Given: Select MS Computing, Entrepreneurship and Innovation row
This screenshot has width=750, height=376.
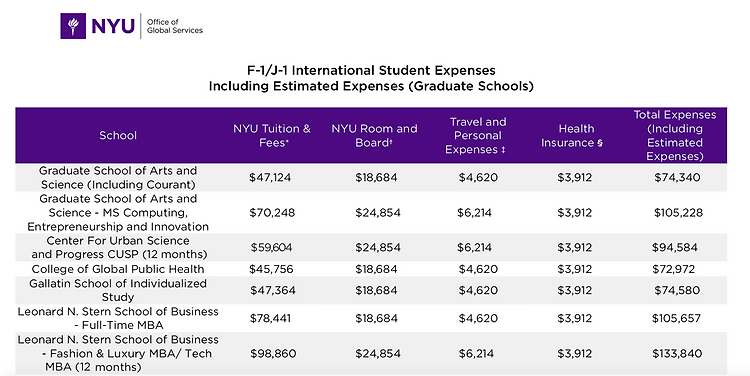Looking at the screenshot, I should click(371, 212).
